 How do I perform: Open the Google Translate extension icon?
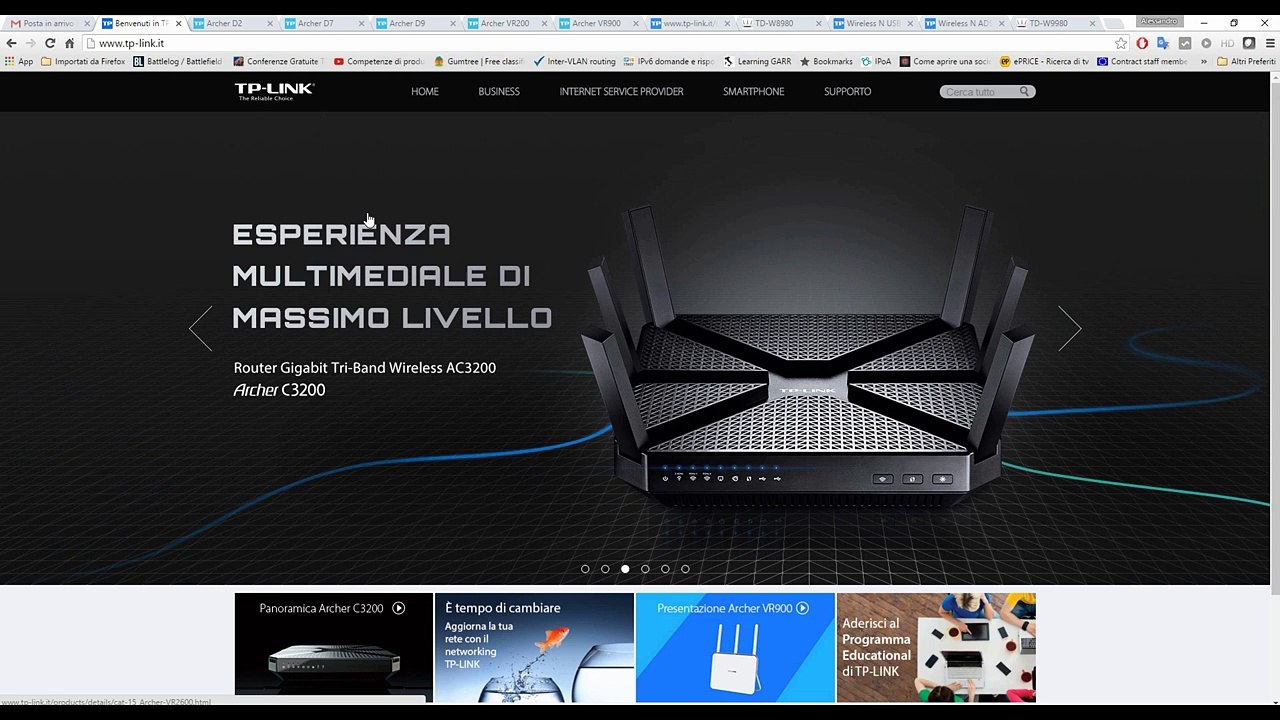tap(1163, 43)
